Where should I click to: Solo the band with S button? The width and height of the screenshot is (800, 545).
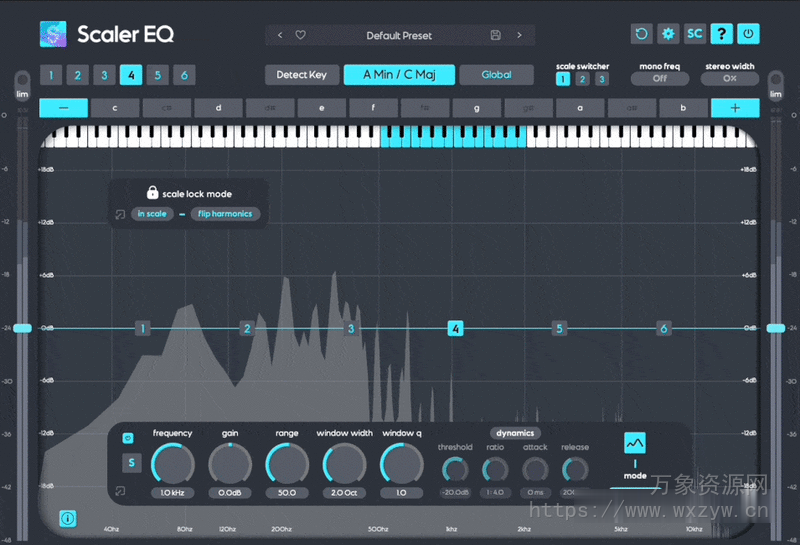[x=132, y=463]
